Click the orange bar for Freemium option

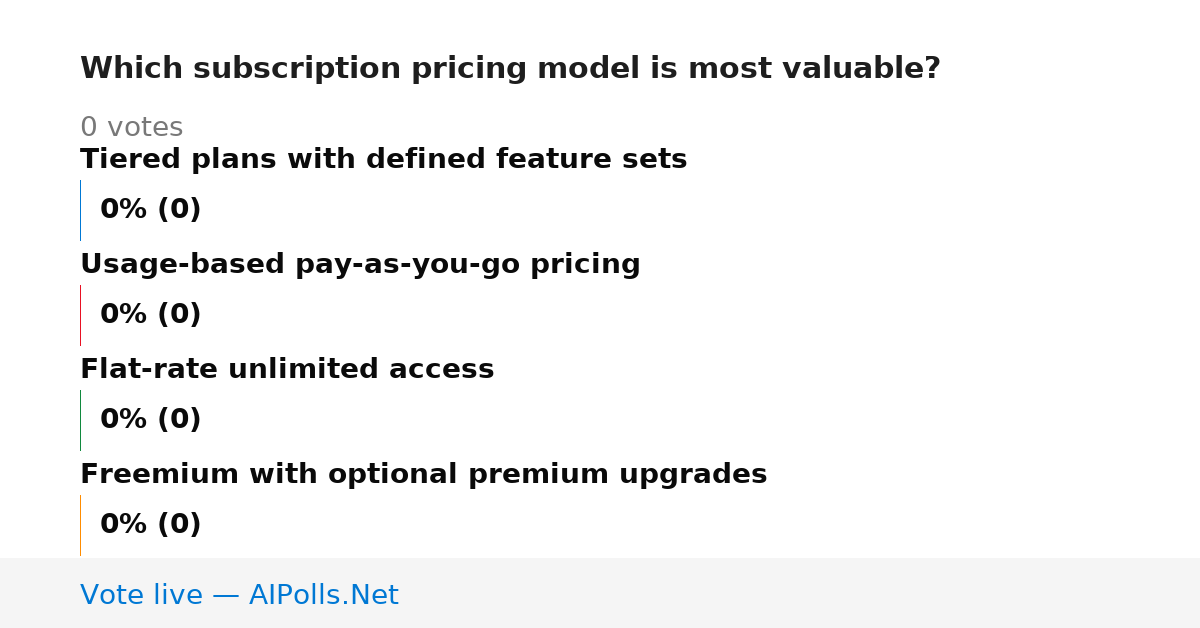click(x=80, y=525)
